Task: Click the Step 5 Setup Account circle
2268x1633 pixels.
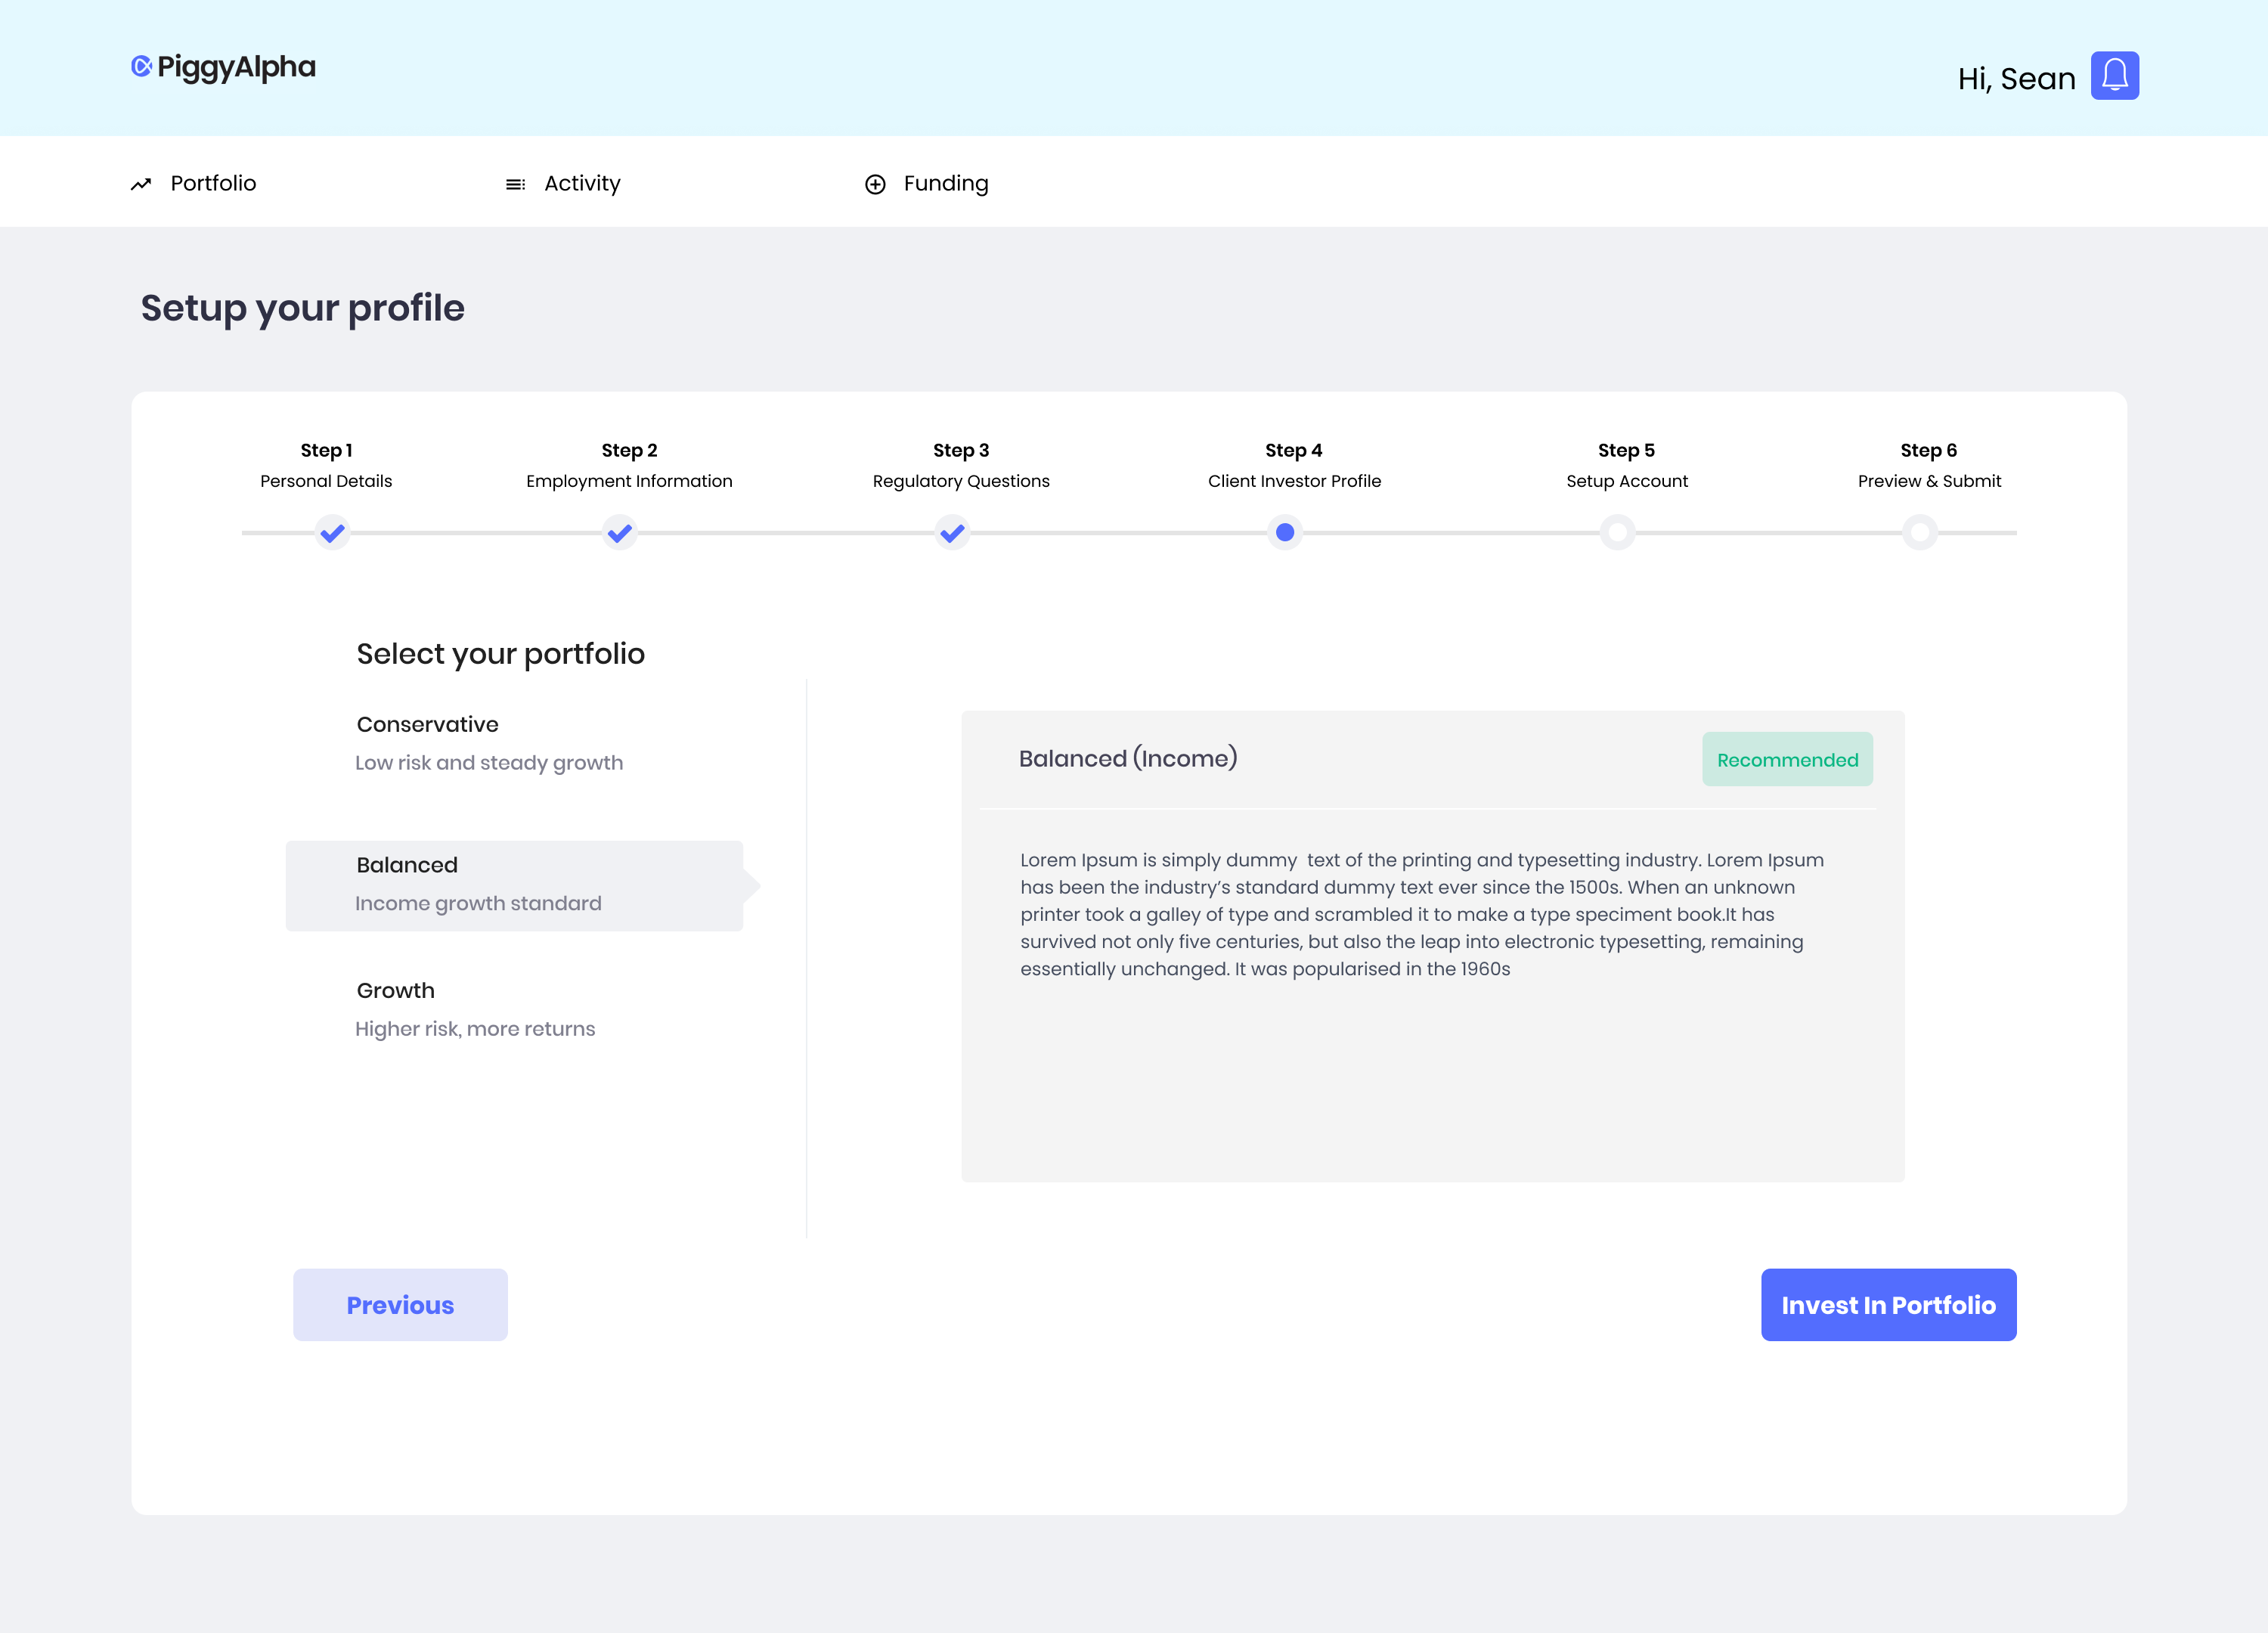Action: (x=1617, y=533)
